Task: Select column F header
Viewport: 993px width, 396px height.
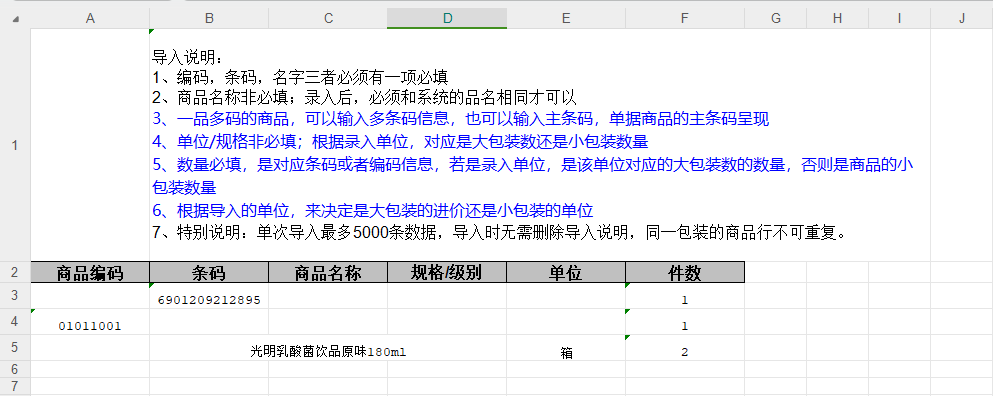Action: (x=685, y=18)
